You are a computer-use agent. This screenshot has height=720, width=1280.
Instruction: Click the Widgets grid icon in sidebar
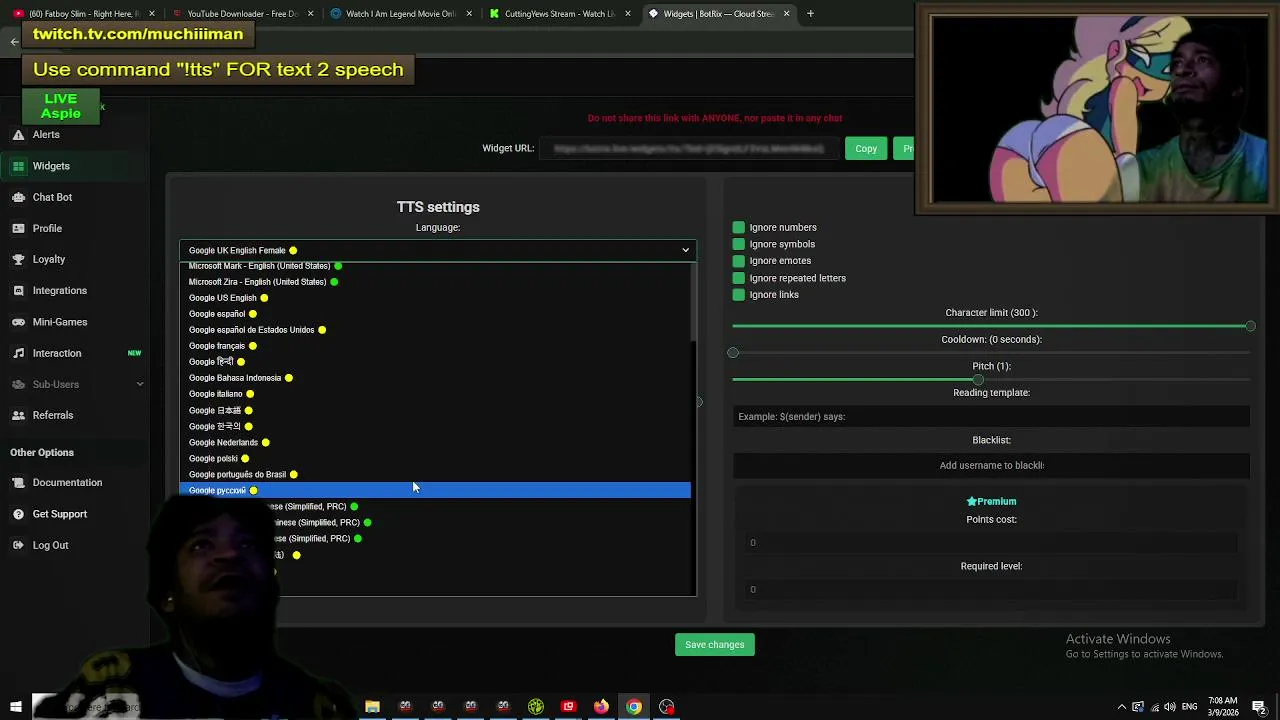(x=19, y=166)
